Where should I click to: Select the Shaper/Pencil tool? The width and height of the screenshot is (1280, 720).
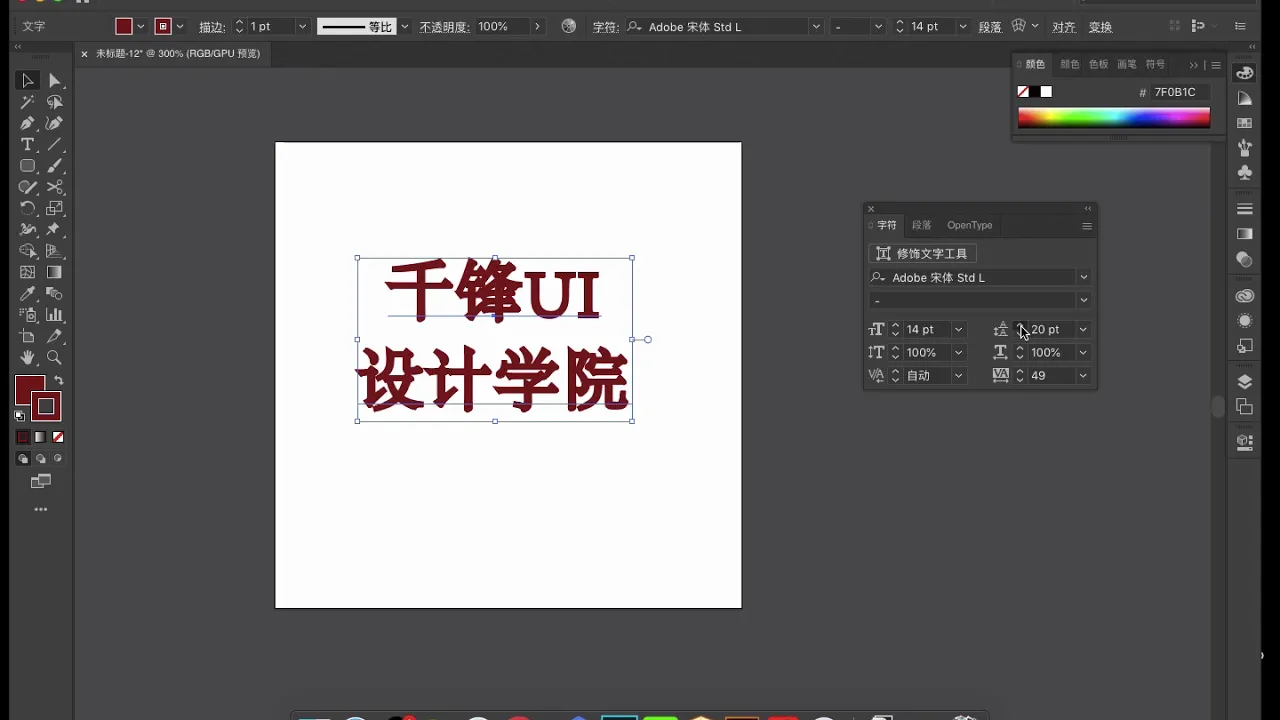(x=28, y=187)
